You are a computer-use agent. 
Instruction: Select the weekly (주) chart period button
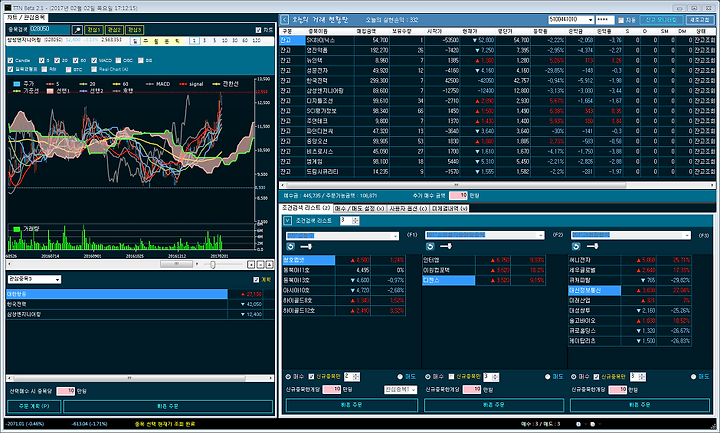146,41
